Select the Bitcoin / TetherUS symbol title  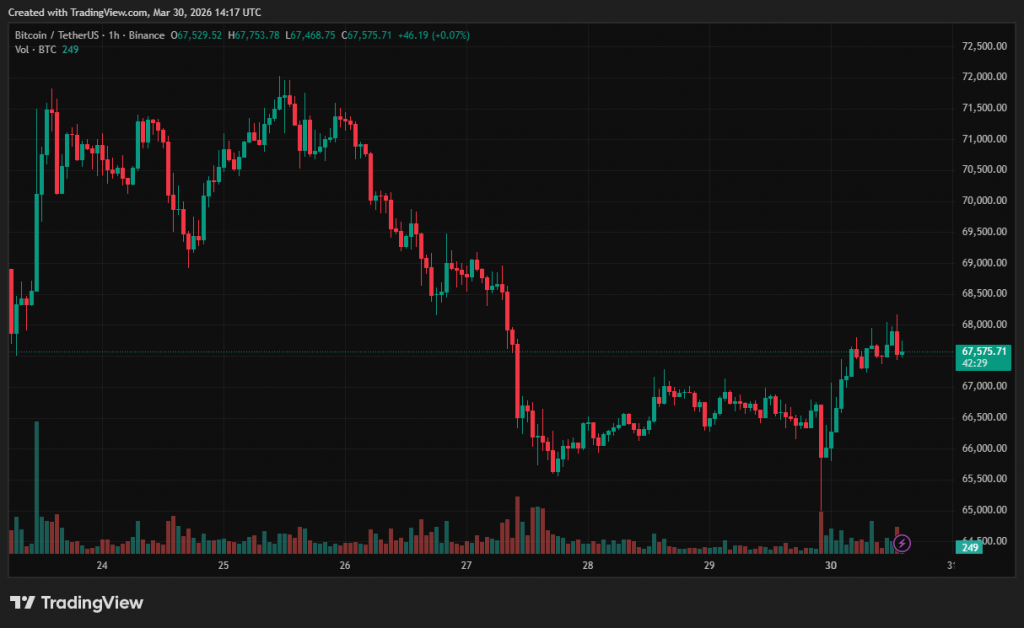pos(56,35)
